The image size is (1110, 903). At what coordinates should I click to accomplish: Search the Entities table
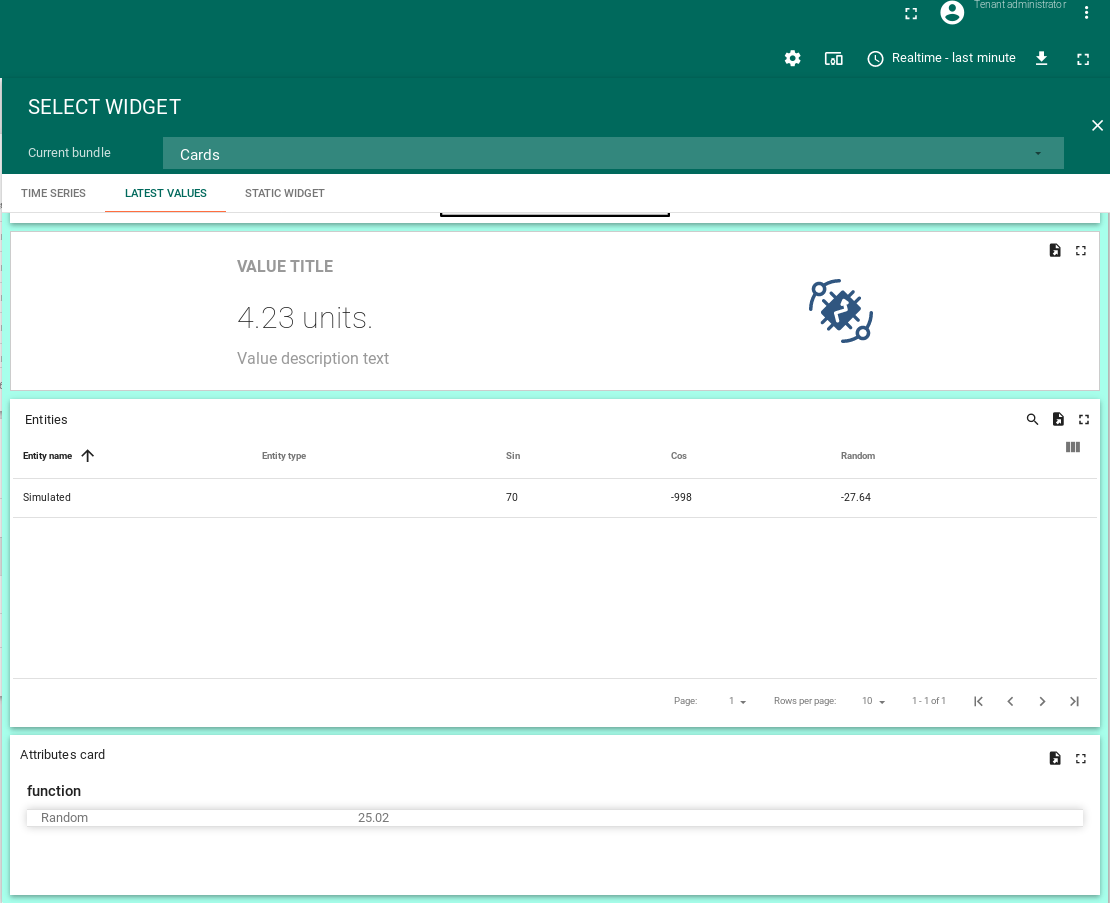pyautogui.click(x=1032, y=419)
